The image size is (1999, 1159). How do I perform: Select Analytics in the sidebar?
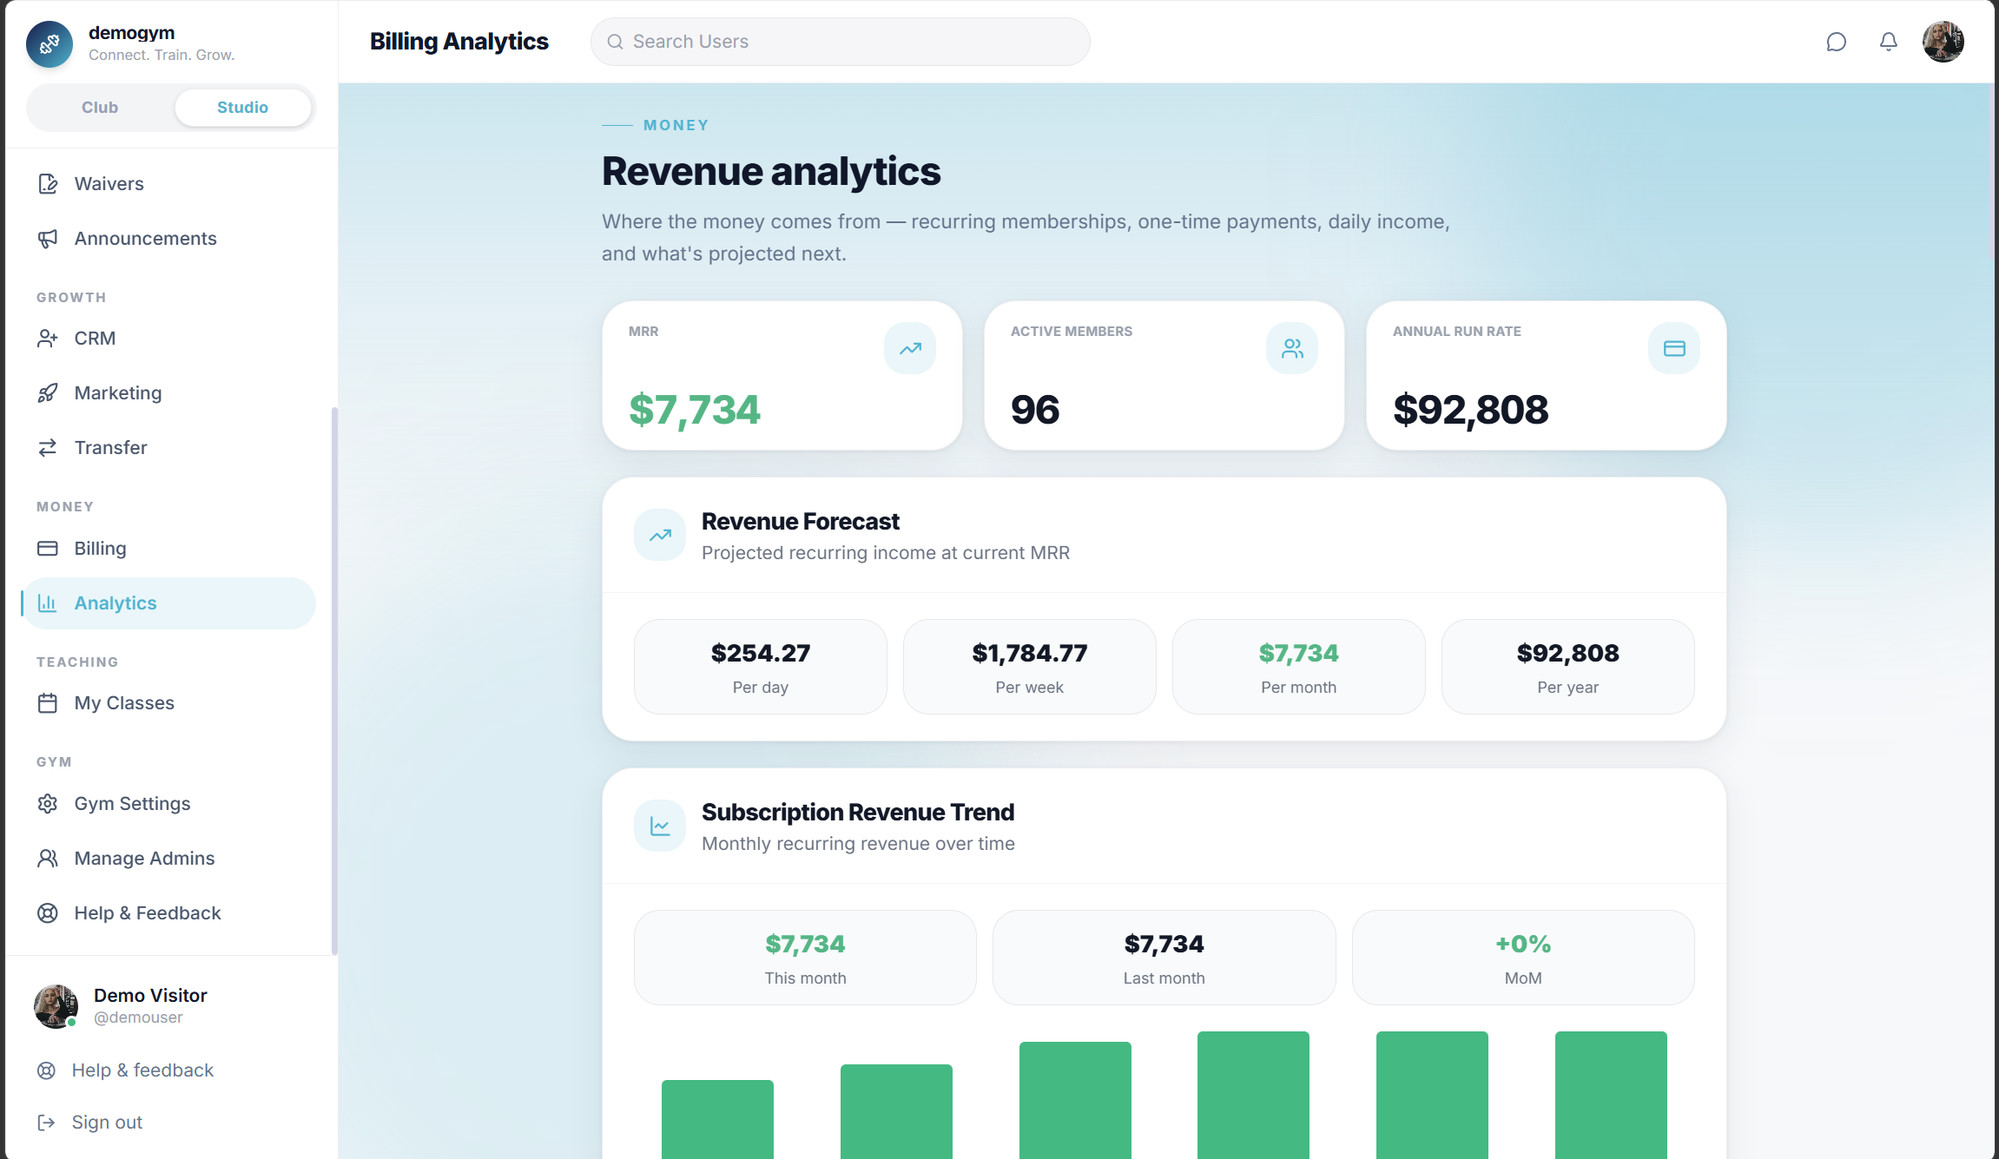click(168, 603)
